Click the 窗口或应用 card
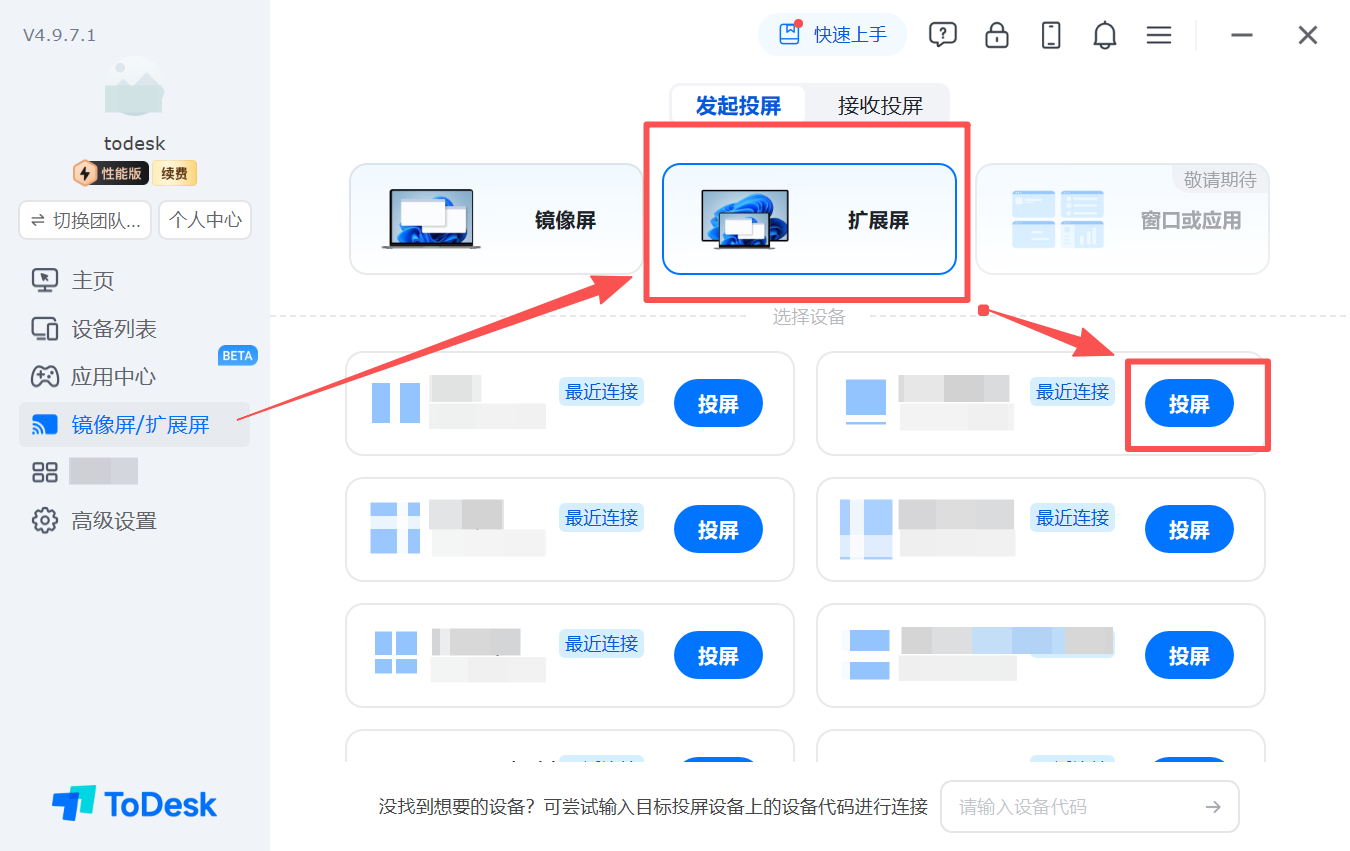Image resolution: width=1350 pixels, height=851 pixels. click(1122, 219)
